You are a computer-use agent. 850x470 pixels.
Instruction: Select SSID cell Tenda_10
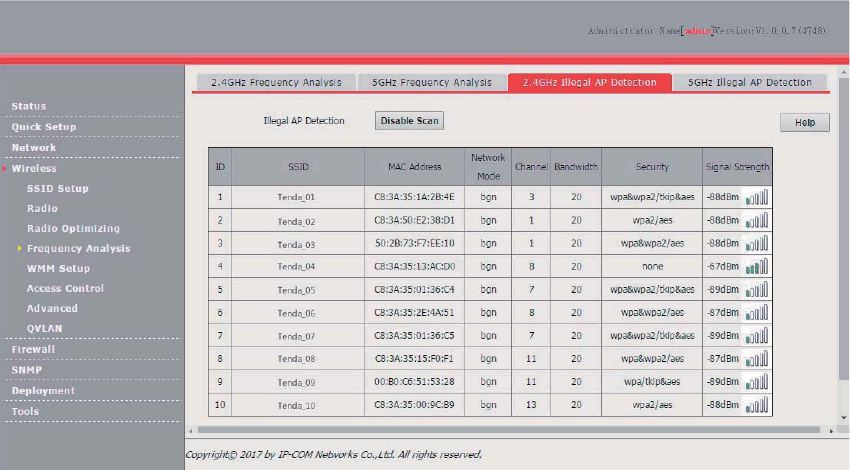pos(296,405)
